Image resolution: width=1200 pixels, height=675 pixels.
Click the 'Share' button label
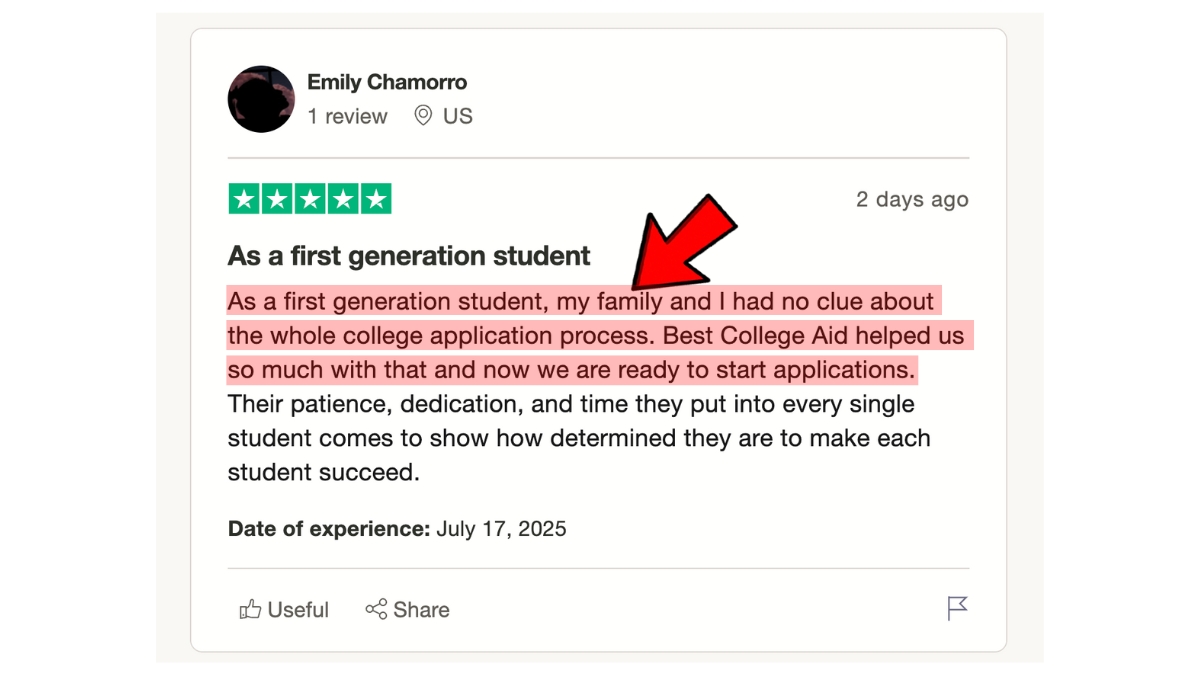tap(421, 610)
